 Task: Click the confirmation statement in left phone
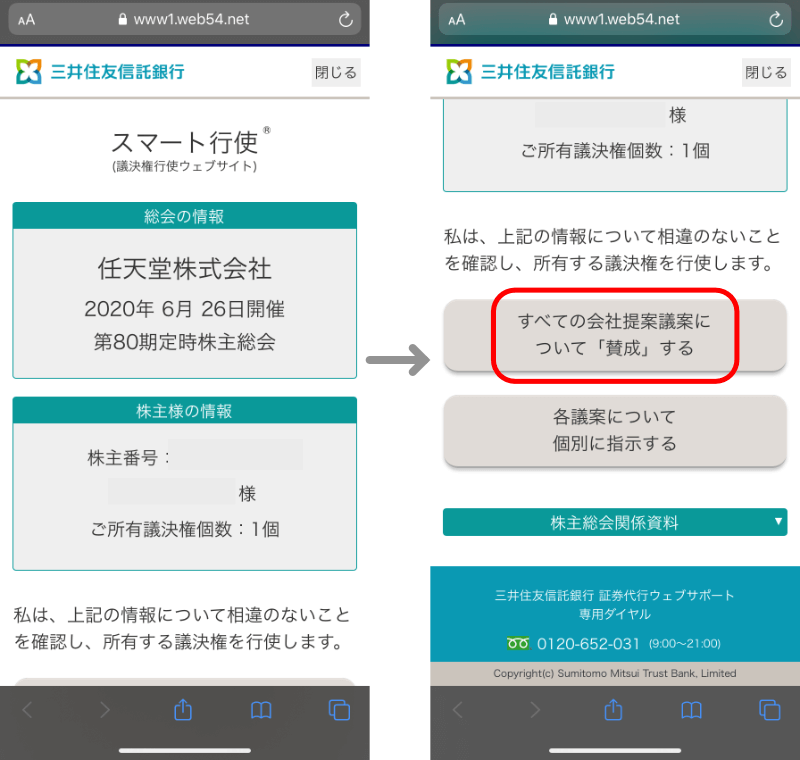tap(183, 628)
